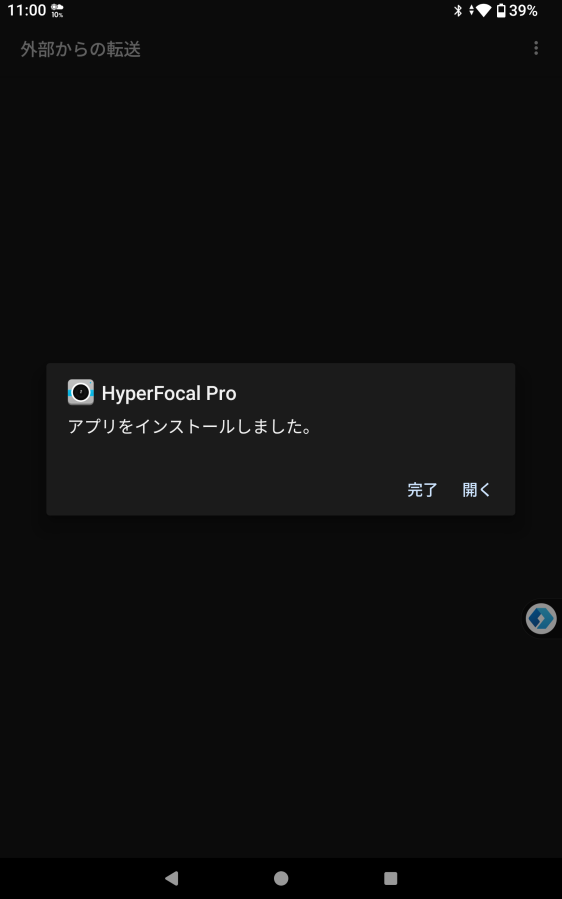
Task: Go back with the triangle navigation button
Action: pyautogui.click(x=171, y=878)
